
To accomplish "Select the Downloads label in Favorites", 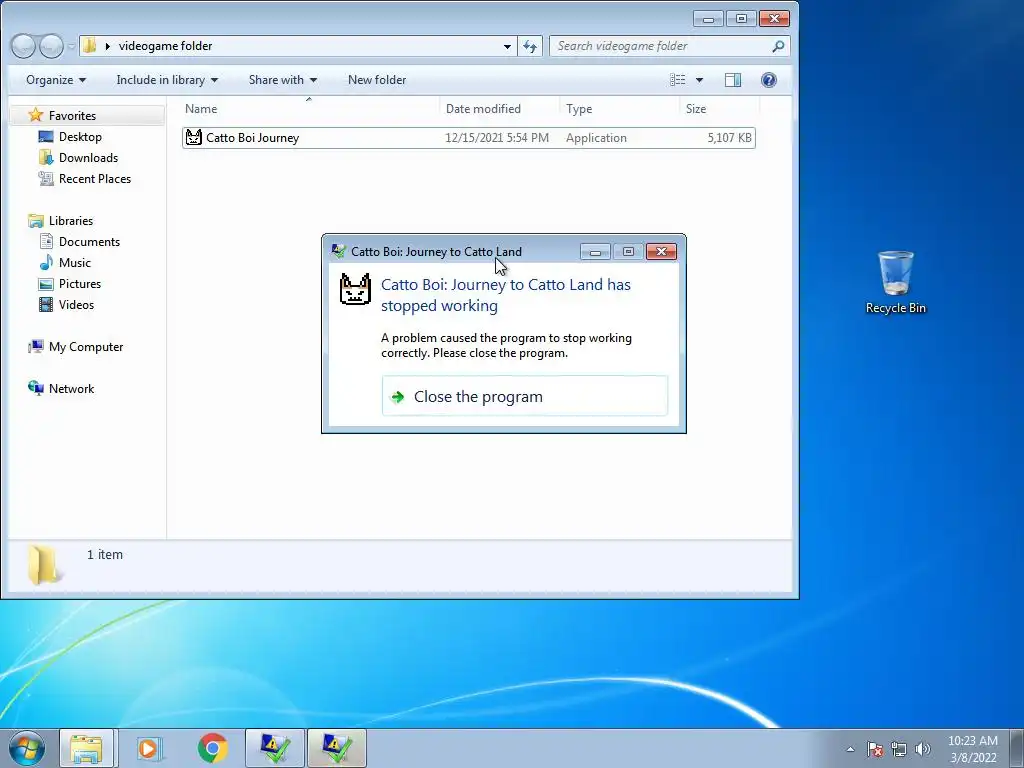I will tap(88, 157).
